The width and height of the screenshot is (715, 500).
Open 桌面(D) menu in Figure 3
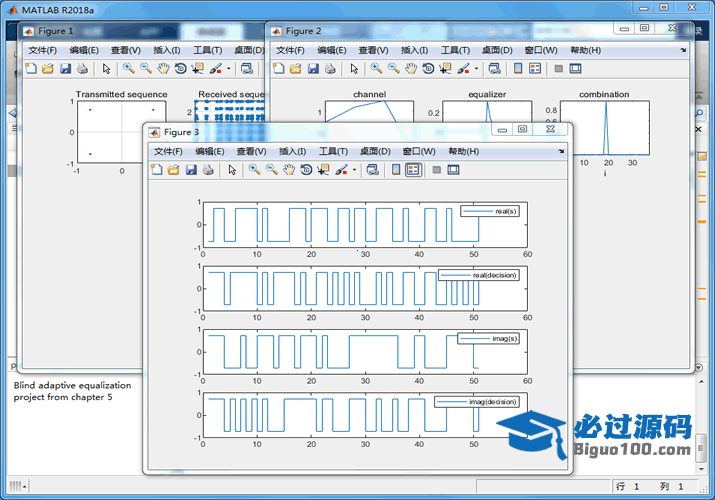click(375, 151)
